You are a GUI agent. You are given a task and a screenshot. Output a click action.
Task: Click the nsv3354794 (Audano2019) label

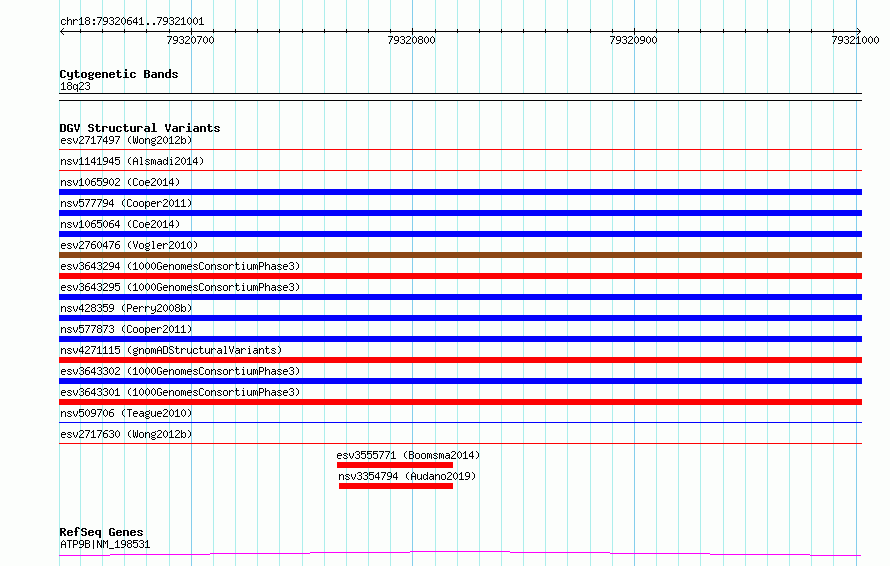pyautogui.click(x=407, y=476)
